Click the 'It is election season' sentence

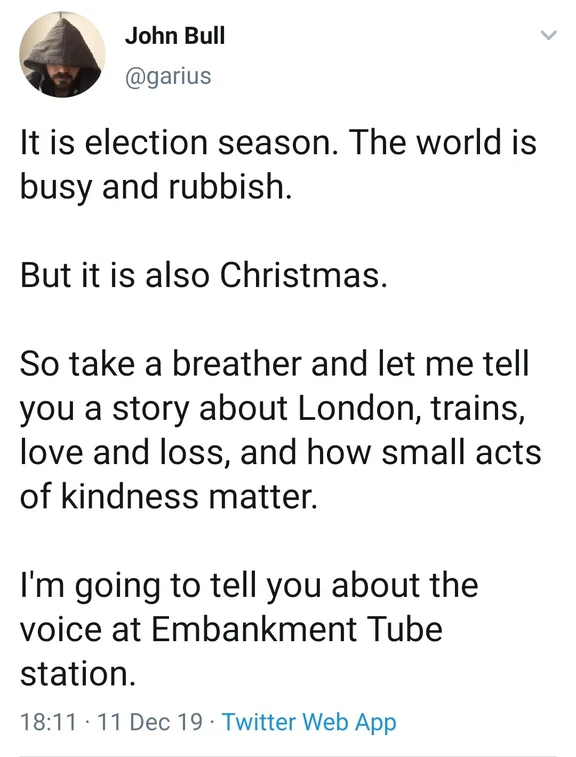(178, 143)
